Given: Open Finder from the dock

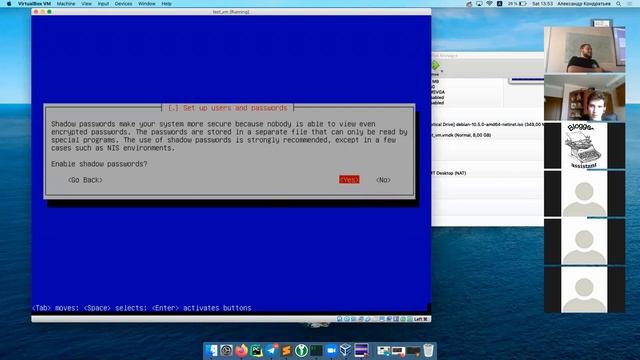Looking at the screenshot, I should (212, 350).
